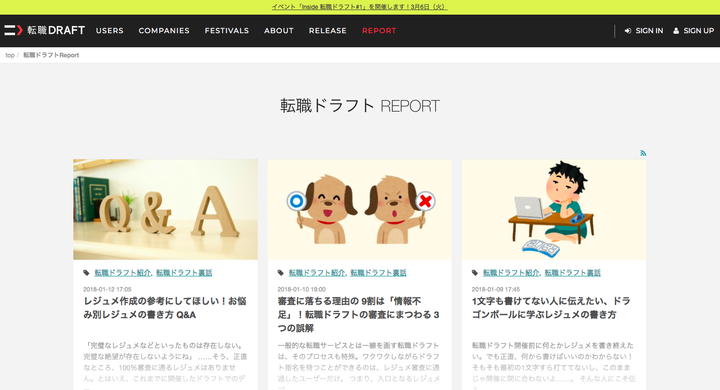Open the RSS feed icon
This screenshot has width=720, height=390.
tap(643, 153)
